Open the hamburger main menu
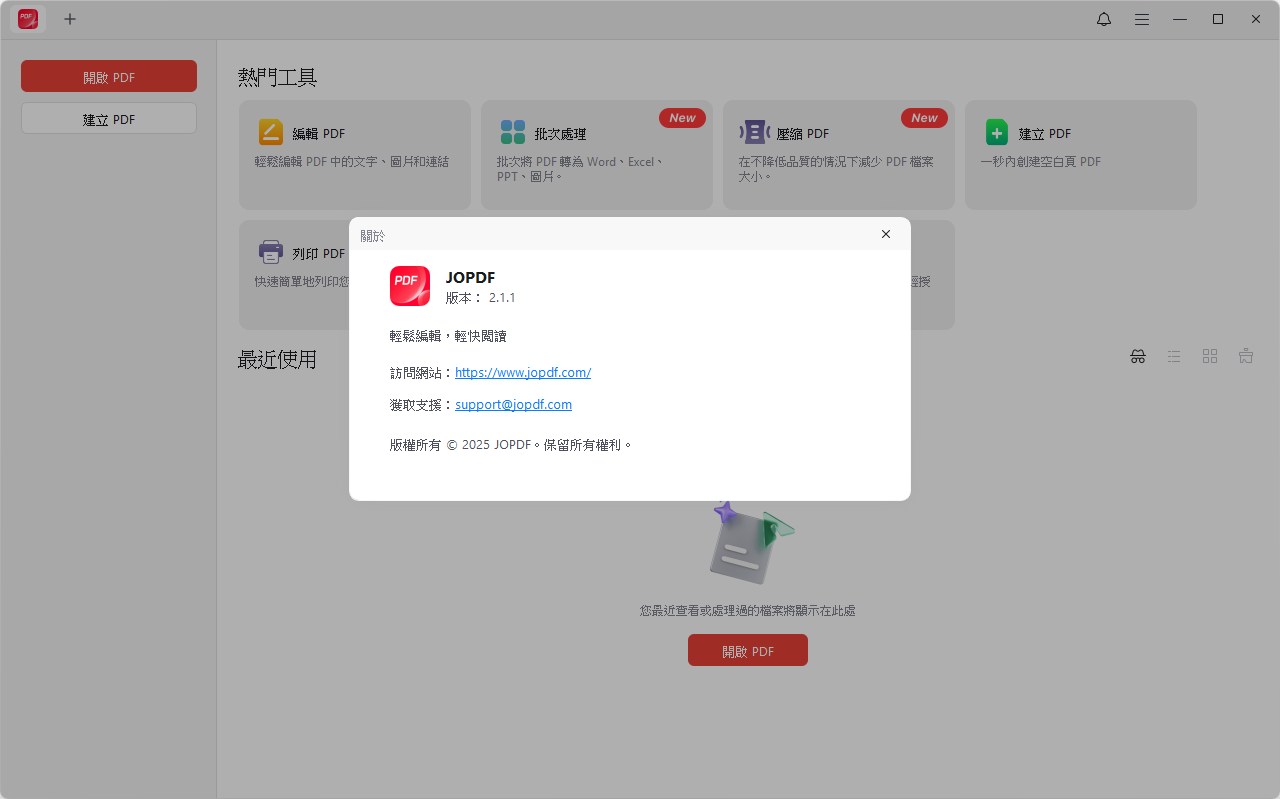1280x799 pixels. [1142, 19]
